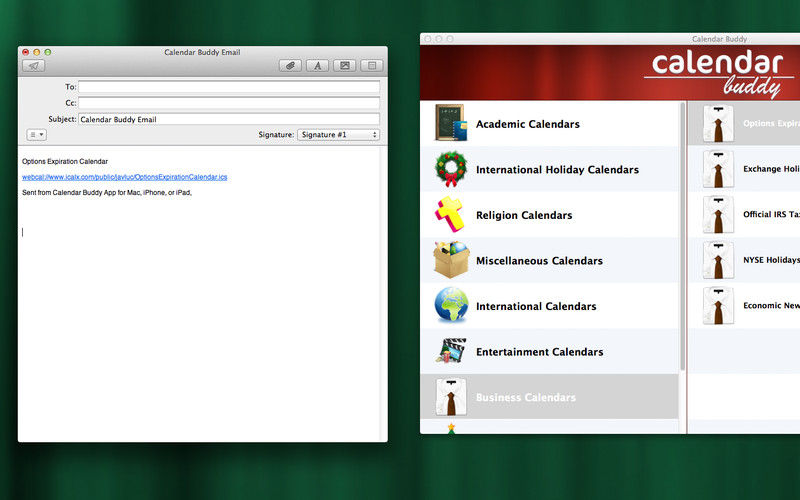The image size is (800, 500).
Task: Click into the Cc address field
Action: [x=229, y=103]
